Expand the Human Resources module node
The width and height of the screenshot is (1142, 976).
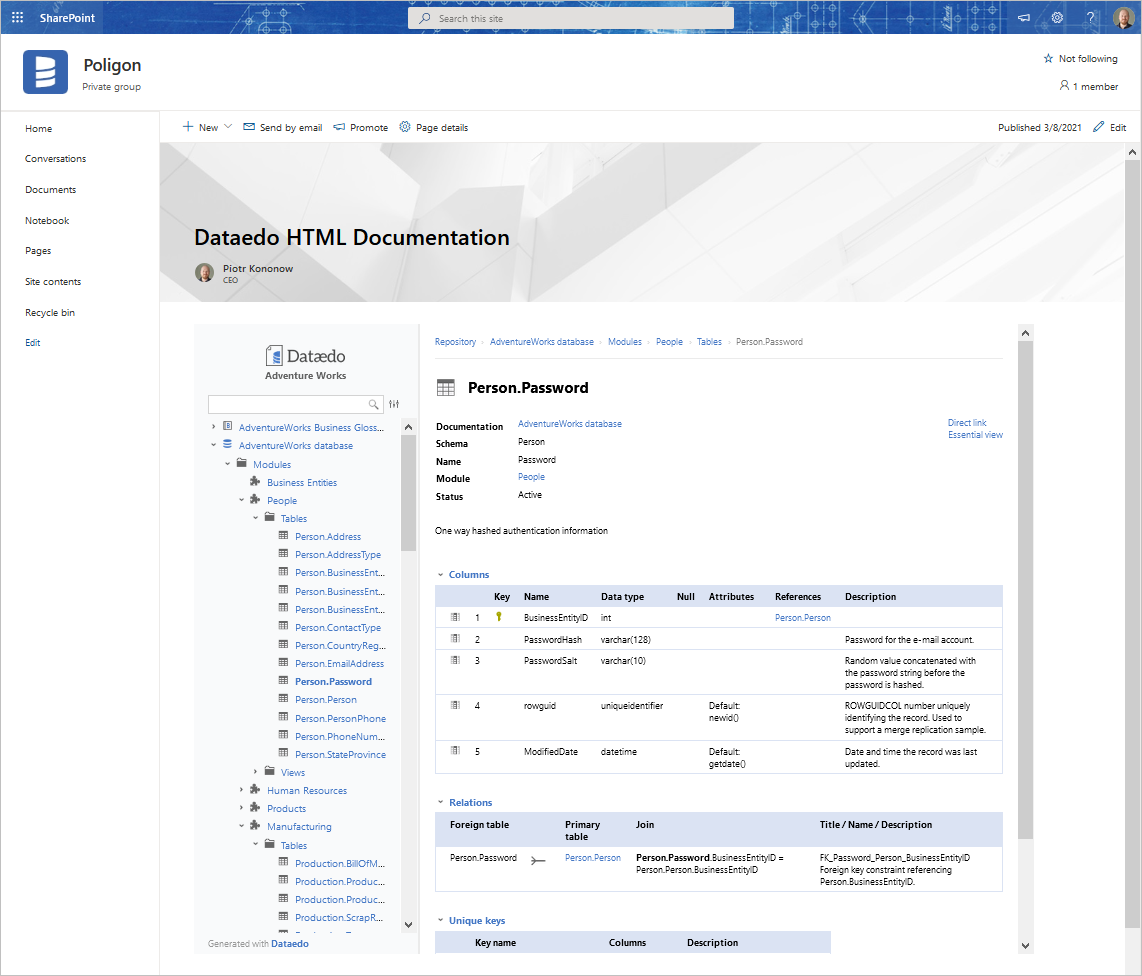coord(241,790)
